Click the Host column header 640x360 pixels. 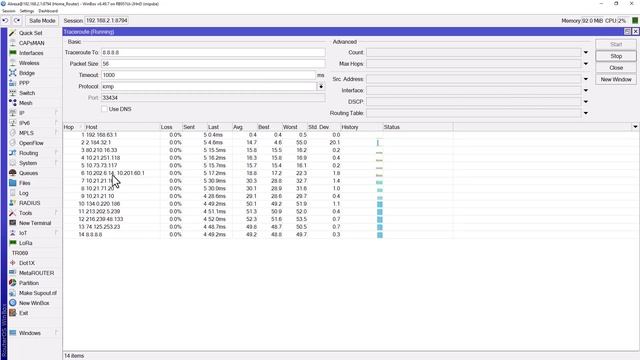[x=122, y=127]
